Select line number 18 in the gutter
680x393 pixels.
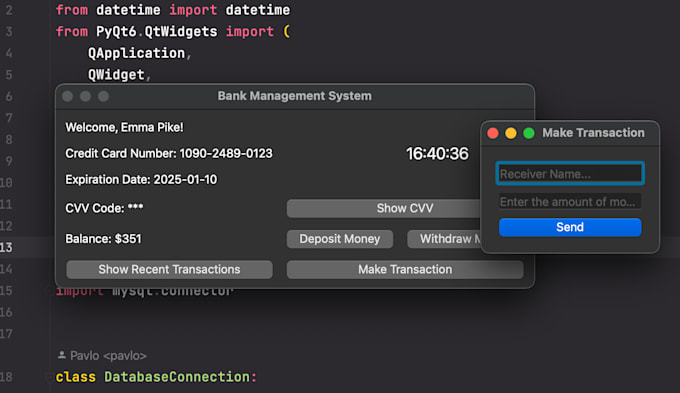pyautogui.click(x=6, y=377)
